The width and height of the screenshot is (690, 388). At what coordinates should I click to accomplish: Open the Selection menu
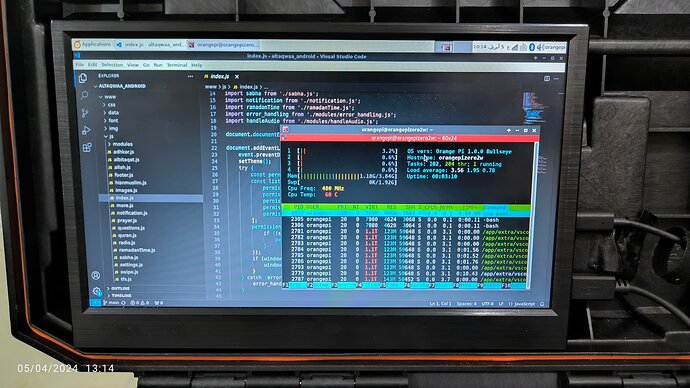(x=112, y=65)
